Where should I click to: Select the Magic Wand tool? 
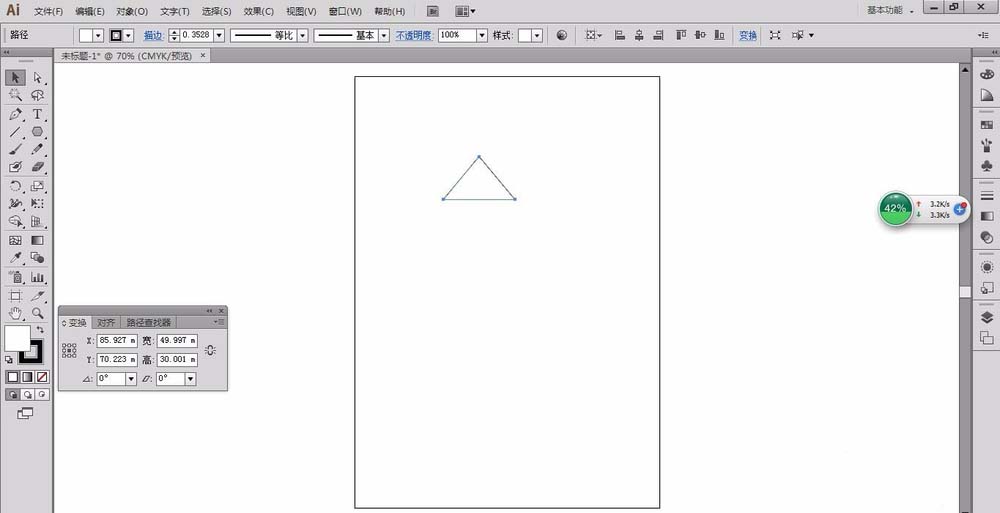[x=15, y=96]
